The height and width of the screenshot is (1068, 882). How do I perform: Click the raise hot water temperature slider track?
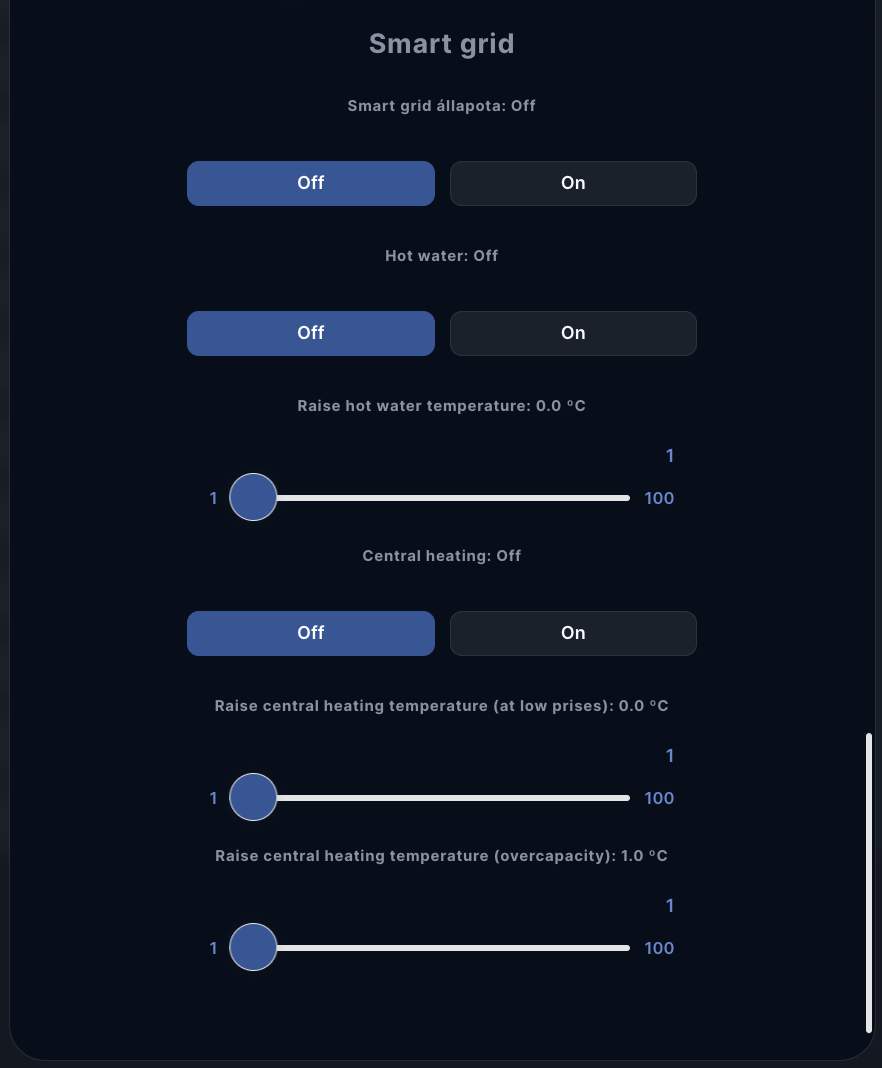click(450, 498)
